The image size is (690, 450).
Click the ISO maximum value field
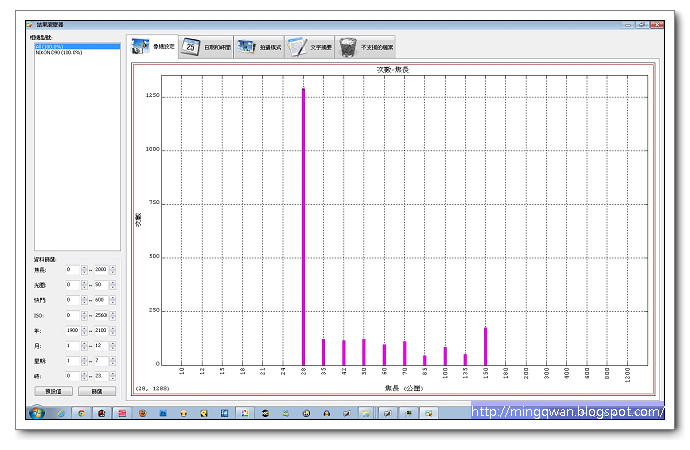[x=101, y=315]
